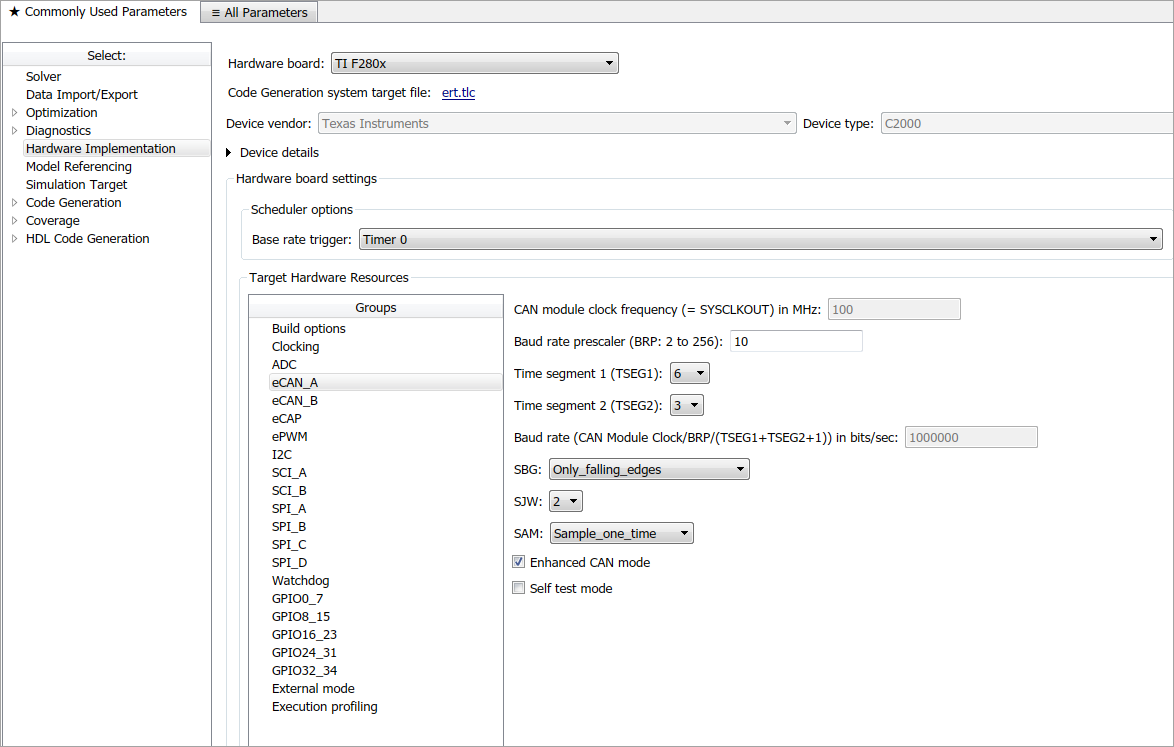This screenshot has width=1174, height=747.
Task: Expand the Device details section
Action: click(x=229, y=153)
